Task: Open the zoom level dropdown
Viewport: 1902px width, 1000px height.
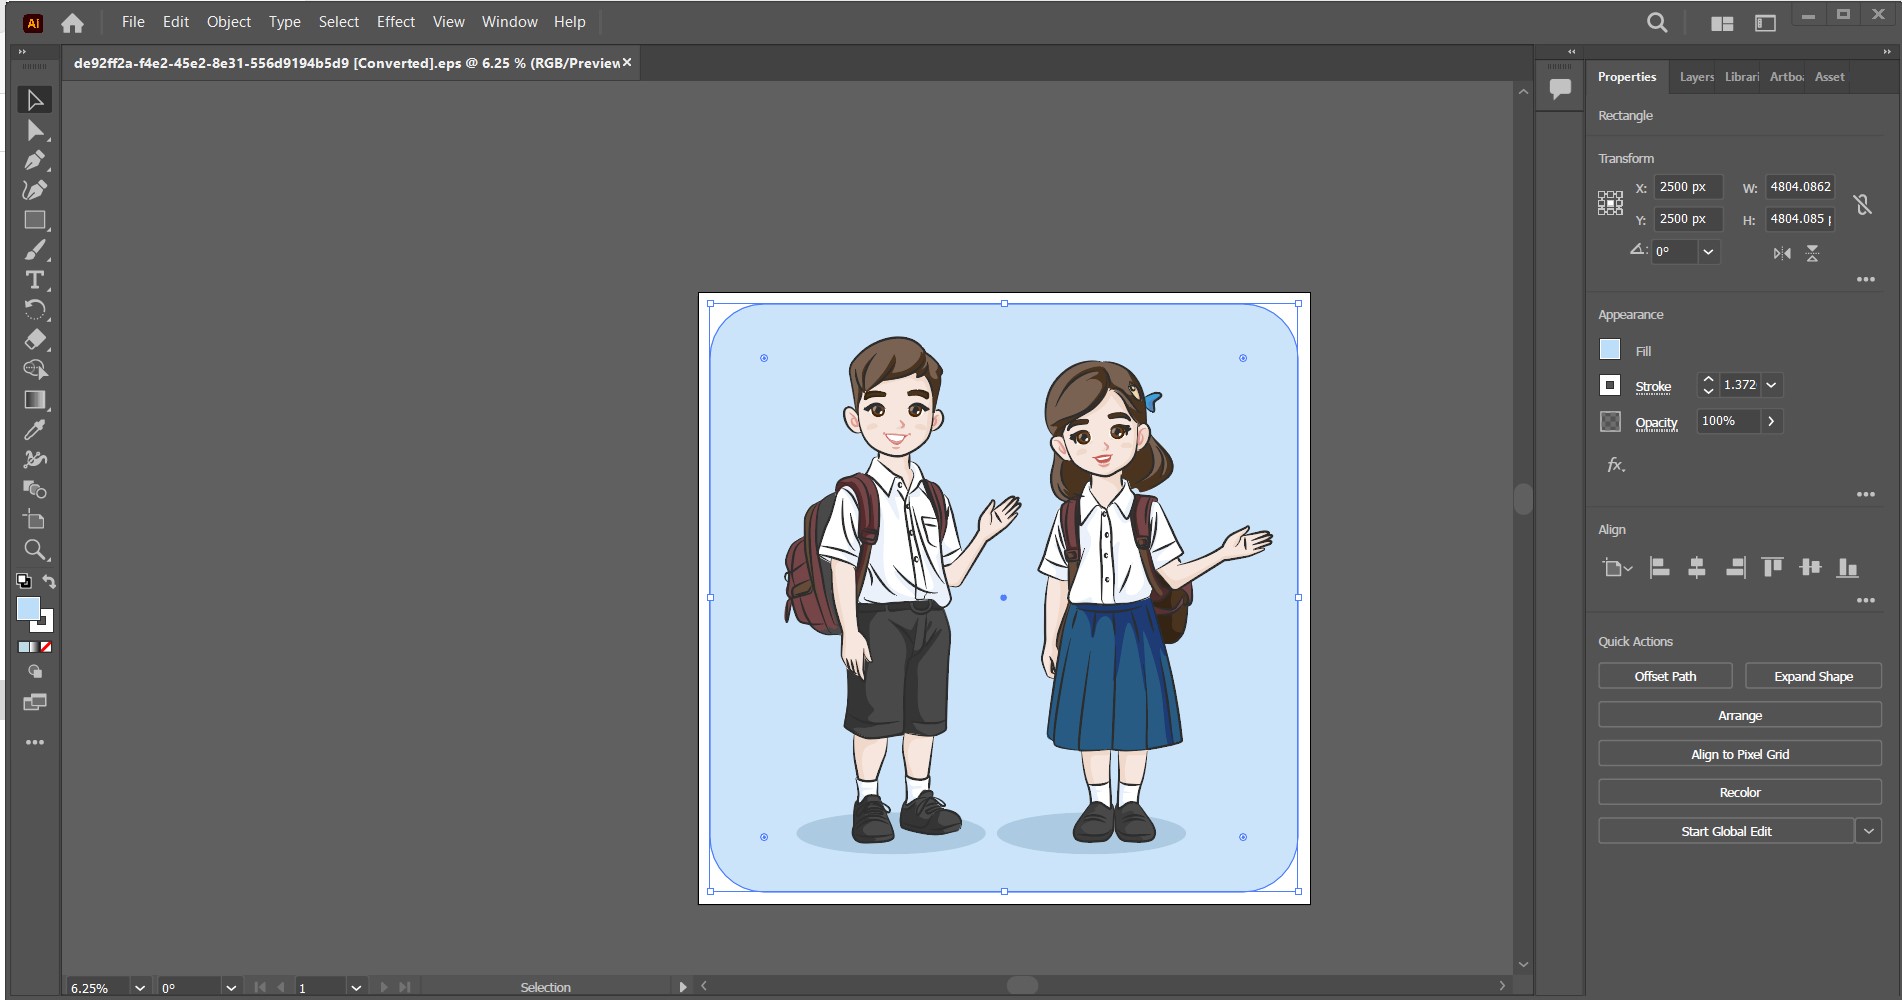Action: (x=140, y=988)
